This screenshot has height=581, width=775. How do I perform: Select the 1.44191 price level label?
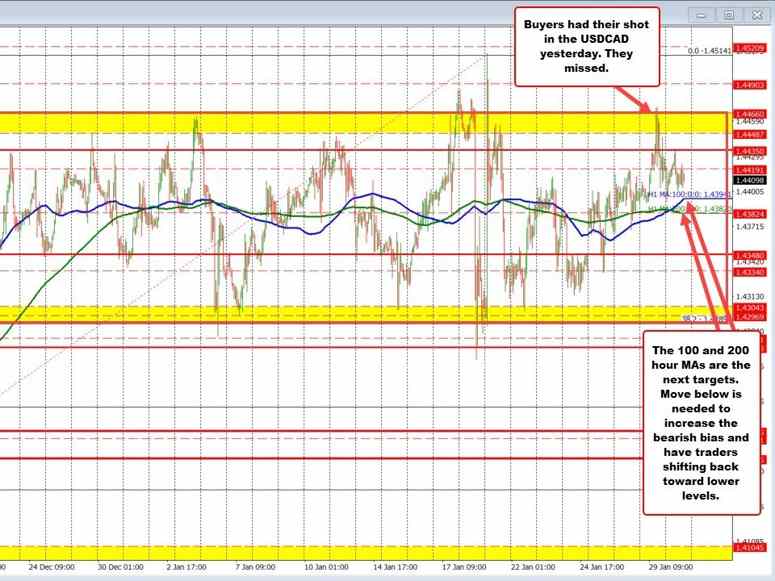(x=750, y=170)
